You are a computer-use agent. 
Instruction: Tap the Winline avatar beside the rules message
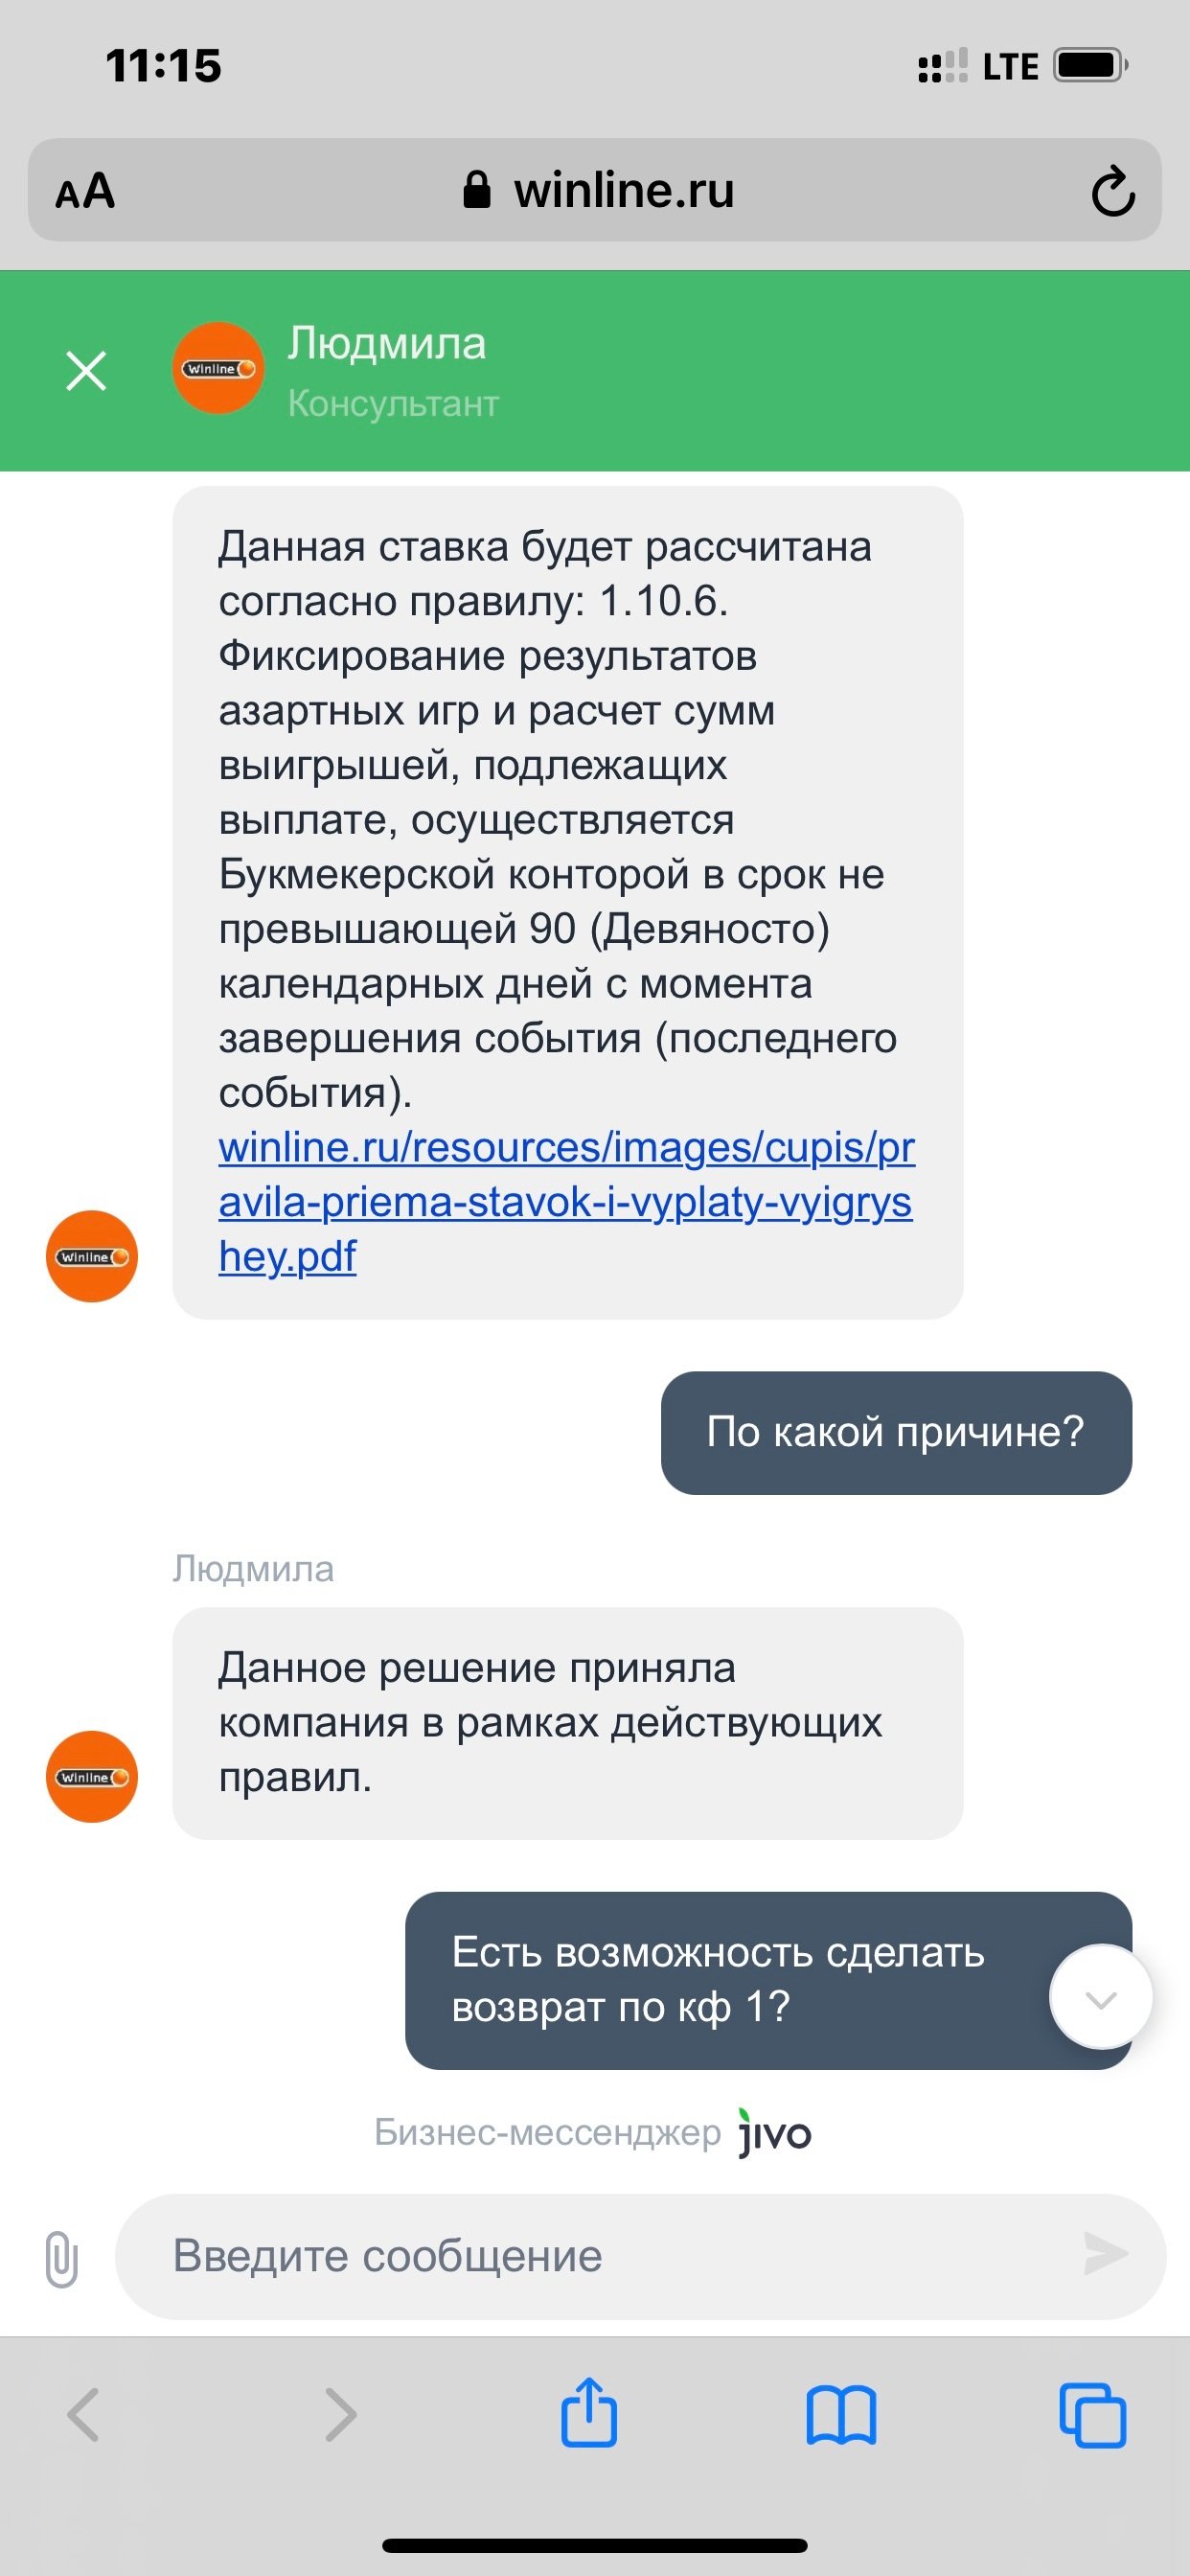point(92,1256)
